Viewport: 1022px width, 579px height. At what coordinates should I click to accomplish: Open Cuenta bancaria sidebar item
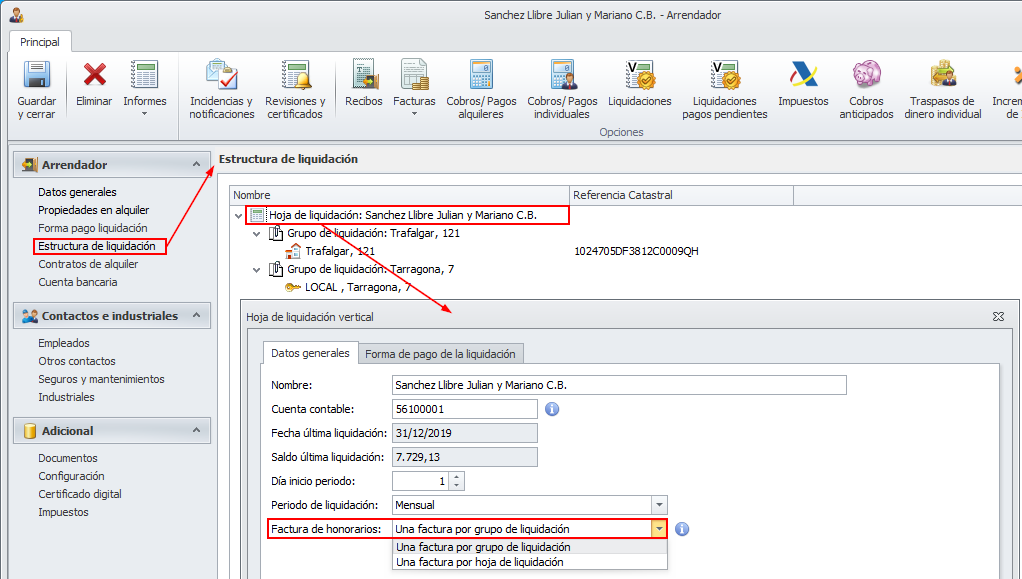(78, 282)
